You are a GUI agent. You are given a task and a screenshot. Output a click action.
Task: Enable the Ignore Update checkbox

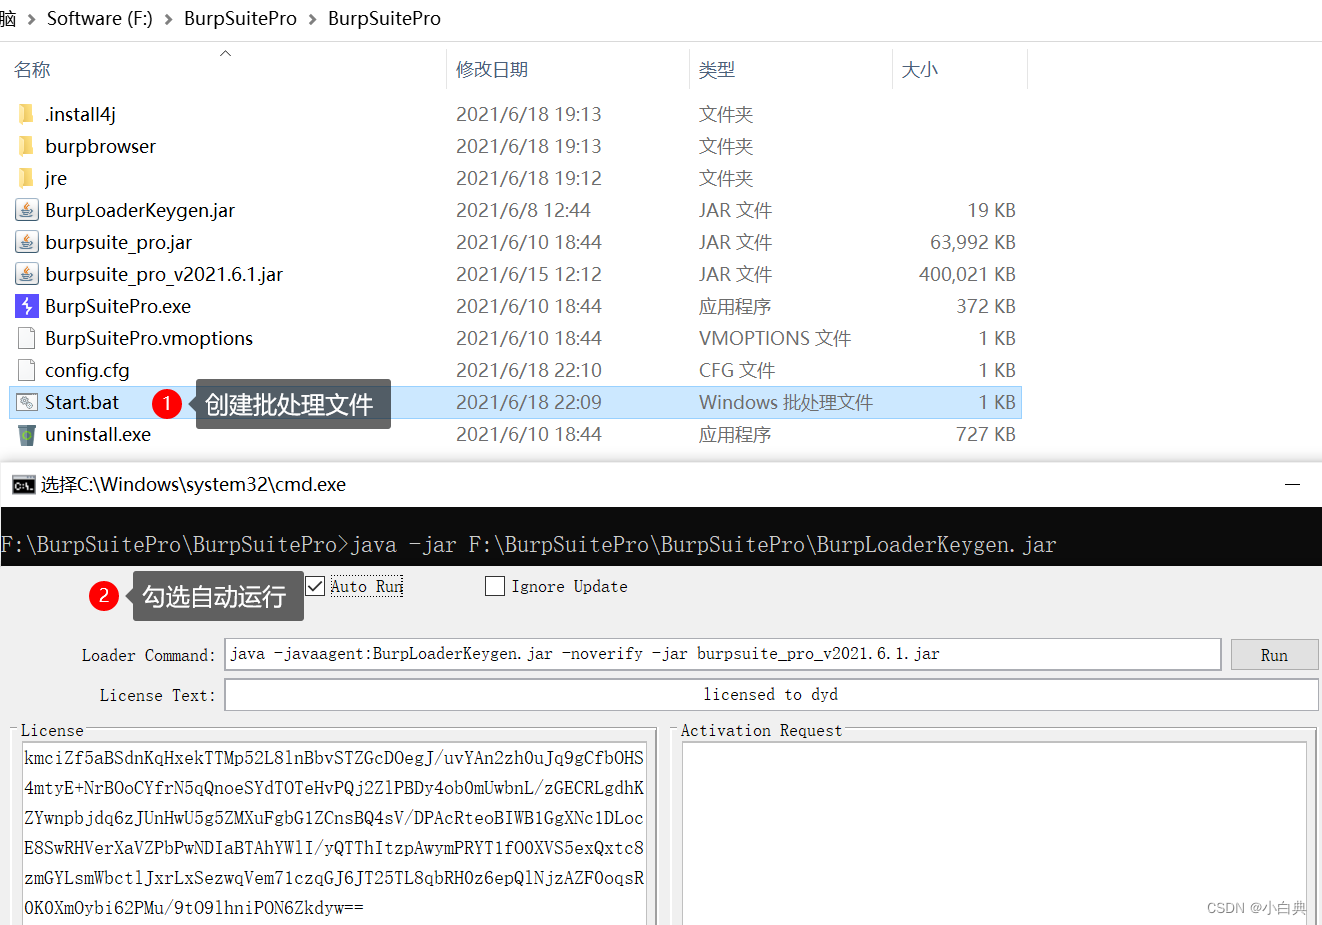(x=495, y=586)
